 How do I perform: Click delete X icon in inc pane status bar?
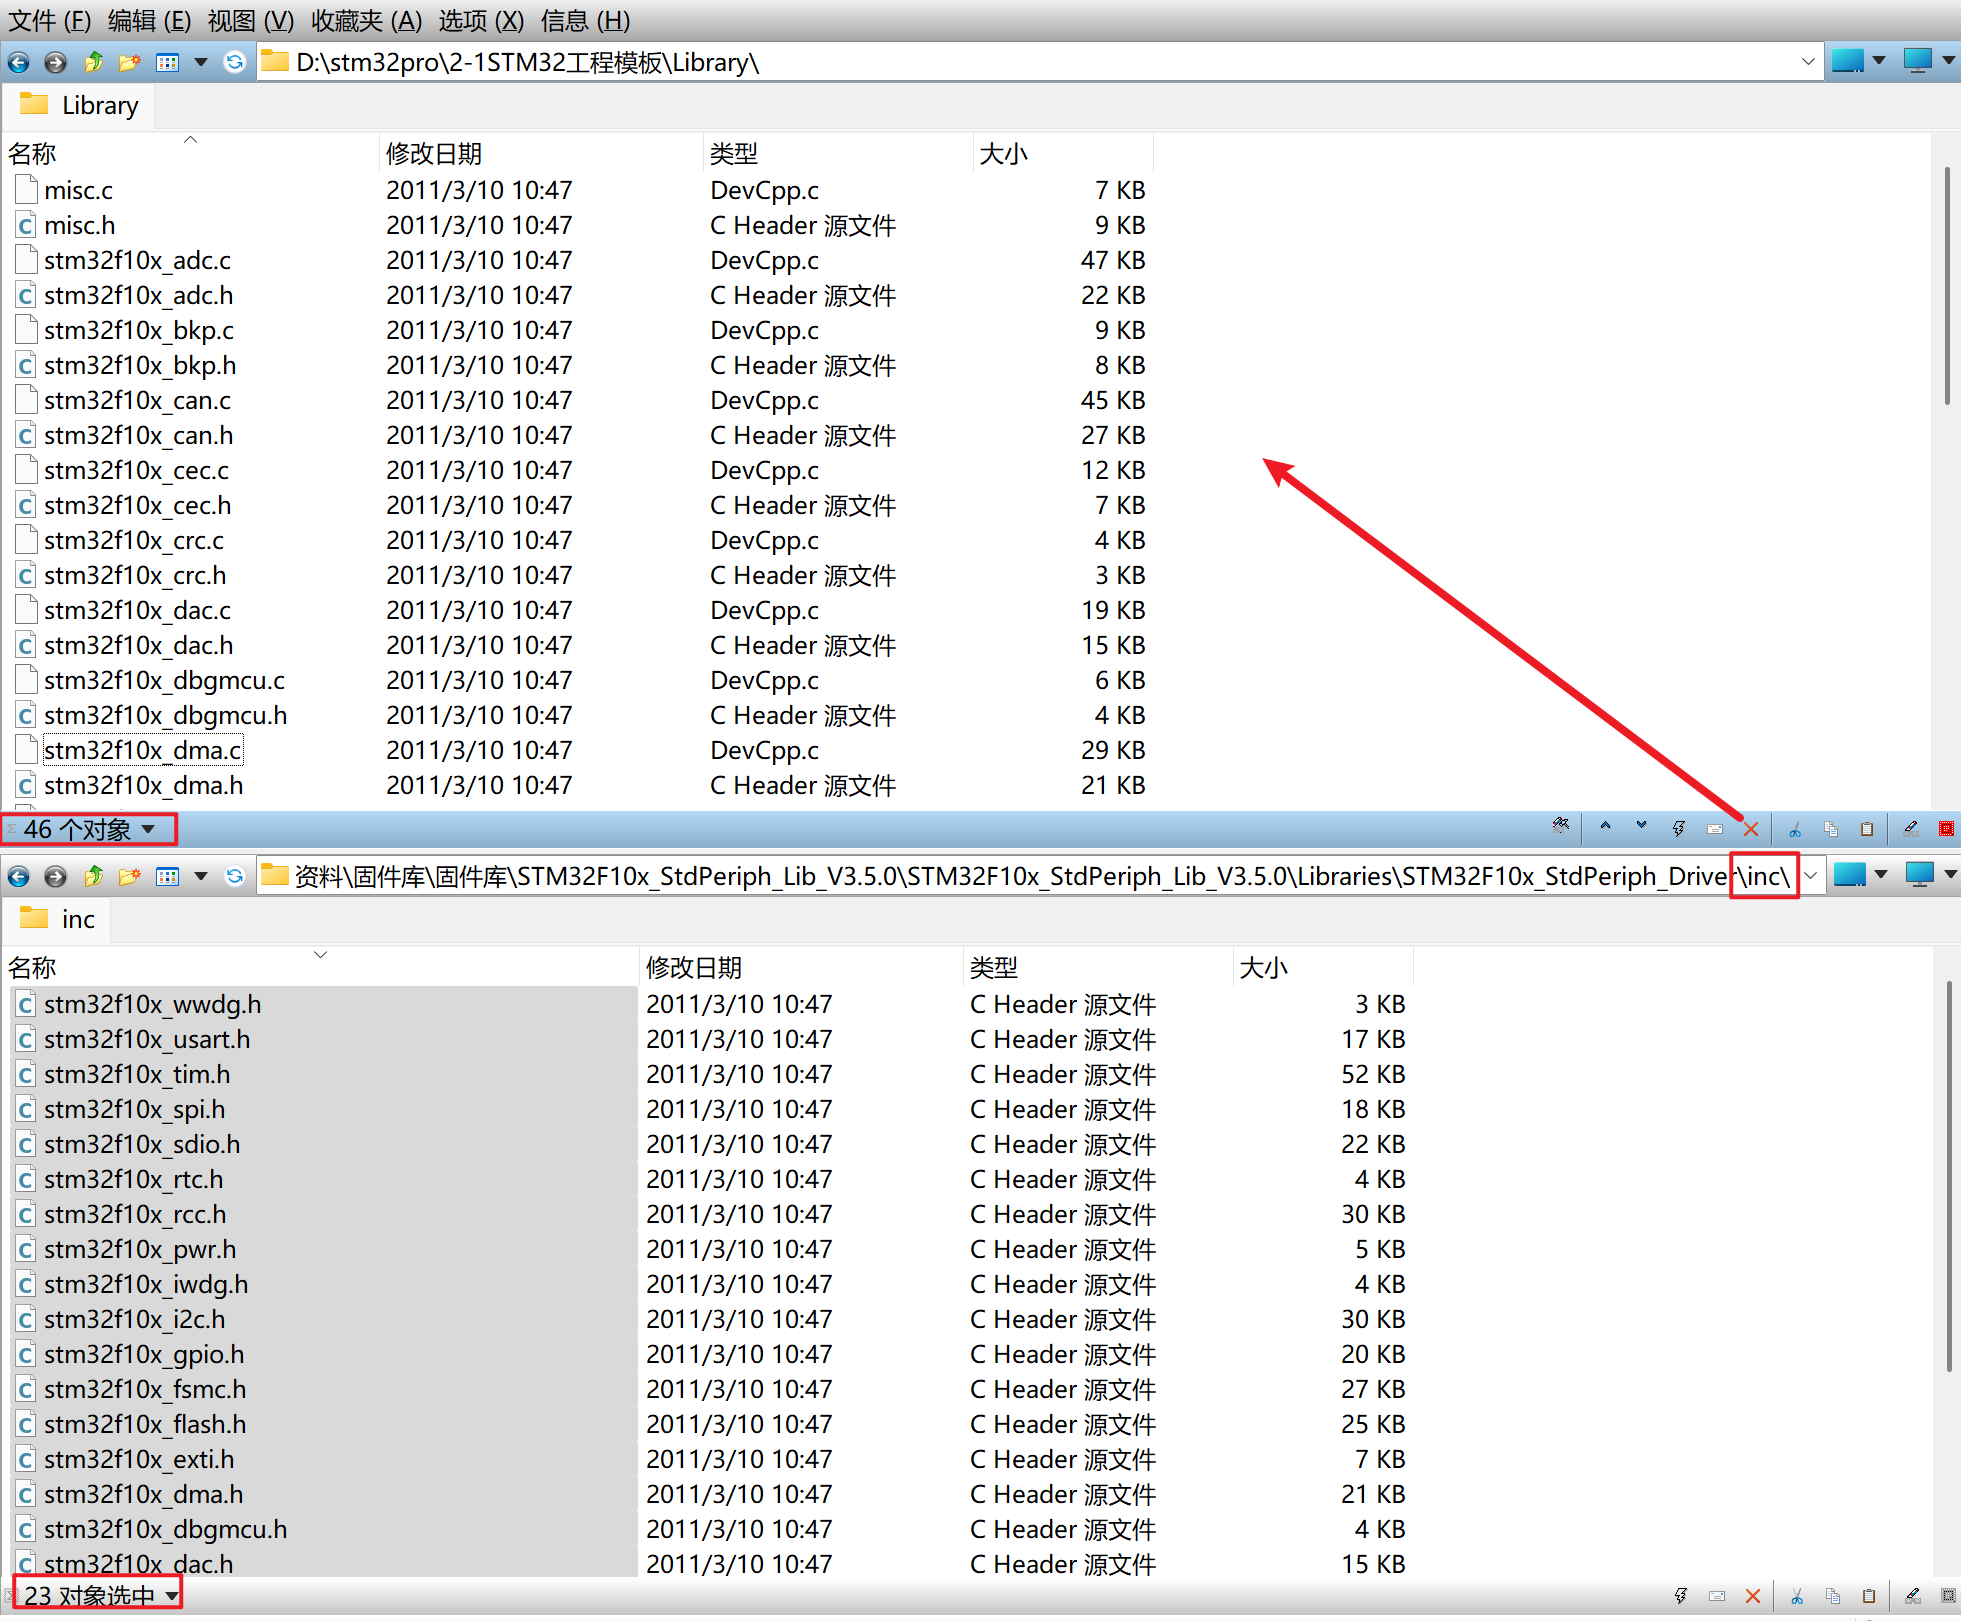click(x=1753, y=1596)
